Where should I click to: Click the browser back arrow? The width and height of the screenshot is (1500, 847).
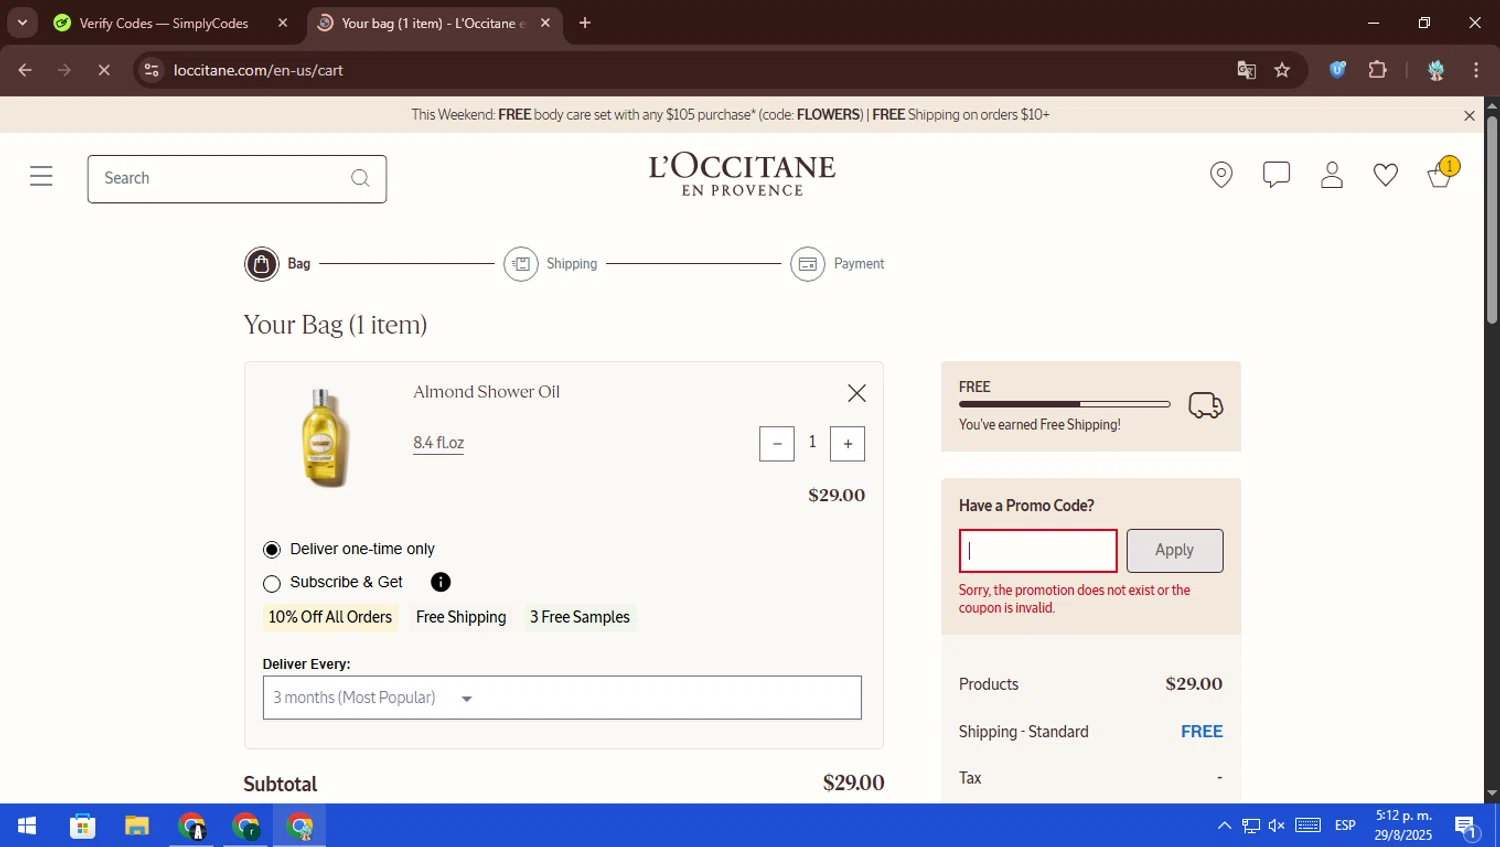[x=25, y=70]
